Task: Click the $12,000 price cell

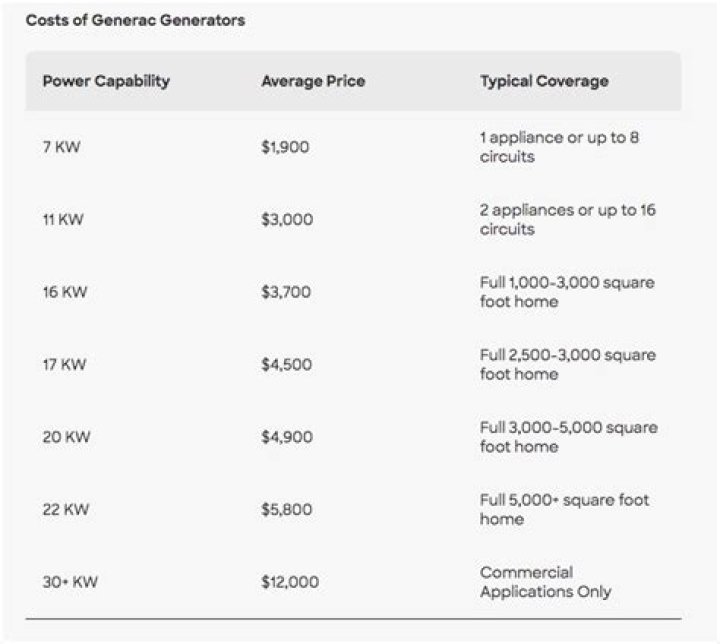Action: pos(290,582)
